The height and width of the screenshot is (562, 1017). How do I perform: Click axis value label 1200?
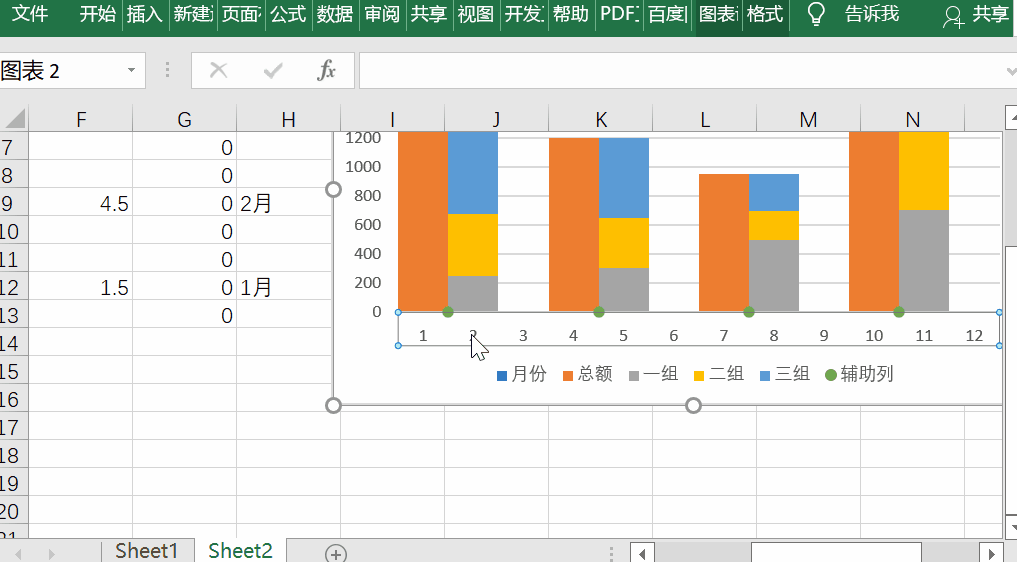tap(363, 138)
